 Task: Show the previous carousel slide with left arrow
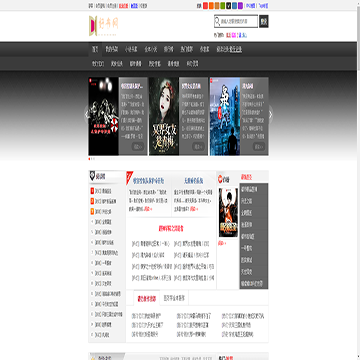pyautogui.click(x=86, y=115)
